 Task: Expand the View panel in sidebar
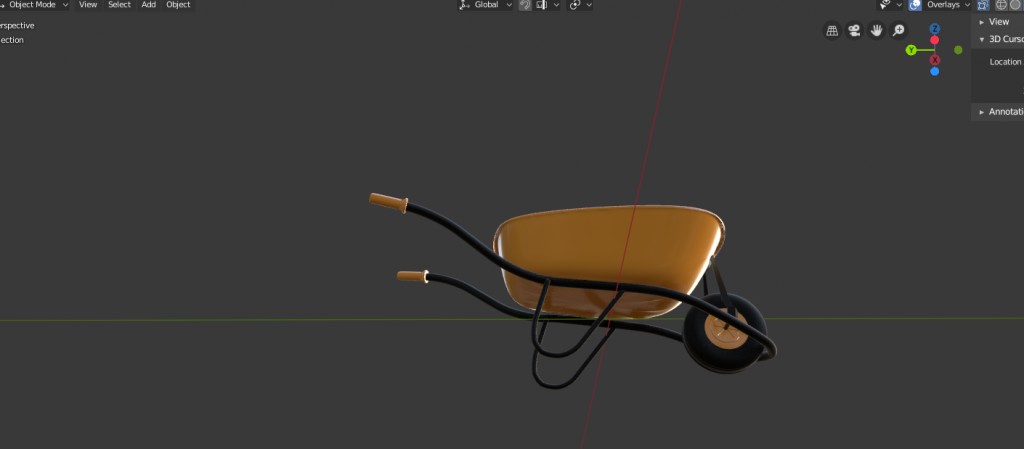tap(998, 22)
